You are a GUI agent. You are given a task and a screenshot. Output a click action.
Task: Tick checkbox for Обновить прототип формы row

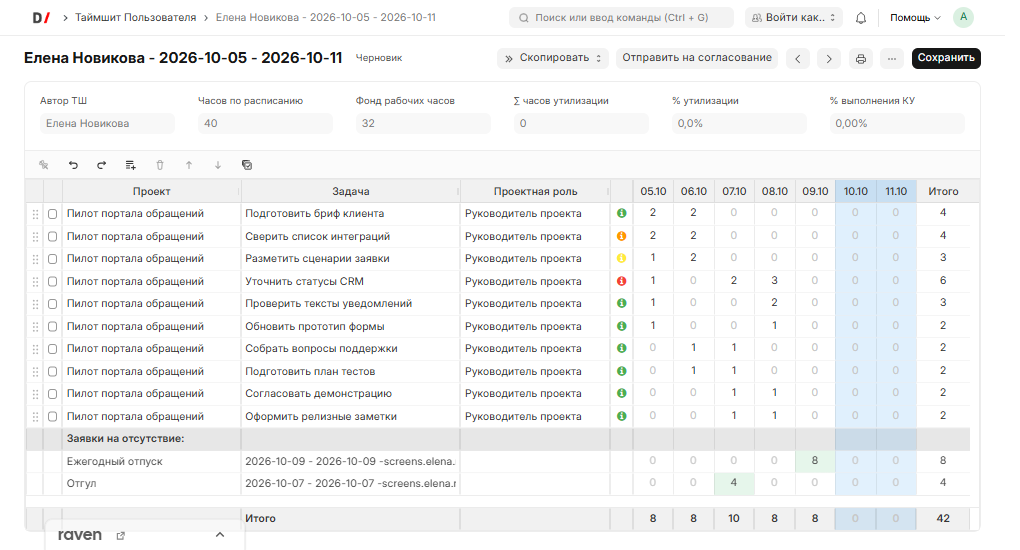[53, 327]
